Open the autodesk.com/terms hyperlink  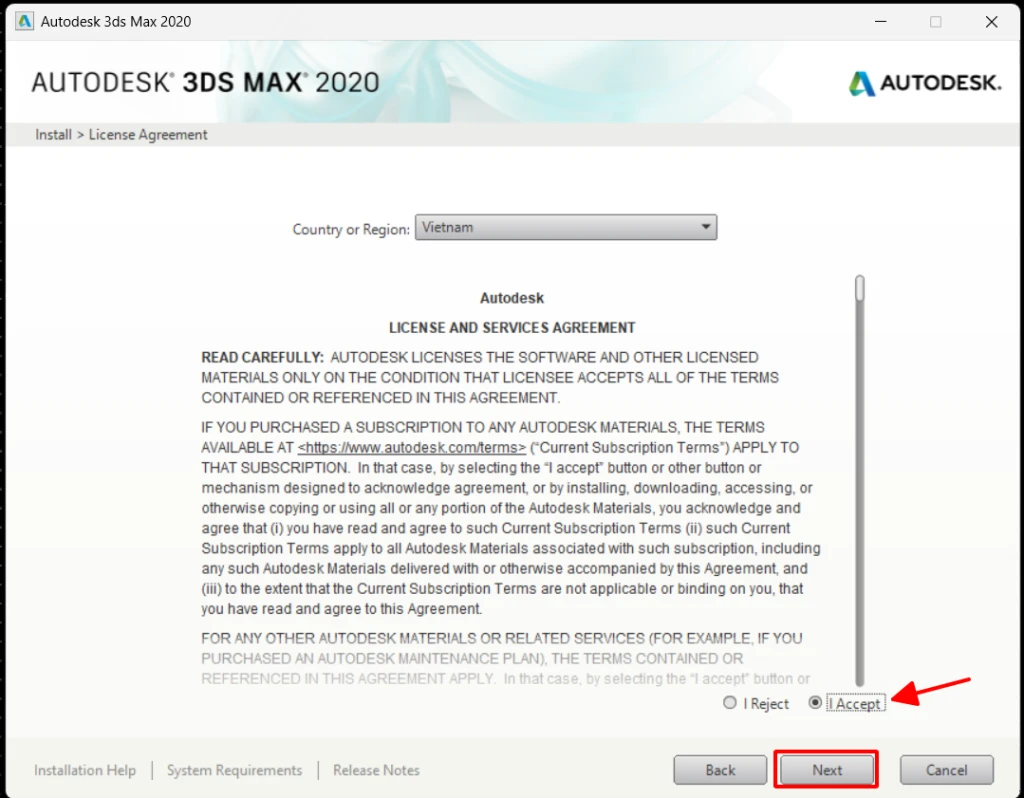[412, 448]
